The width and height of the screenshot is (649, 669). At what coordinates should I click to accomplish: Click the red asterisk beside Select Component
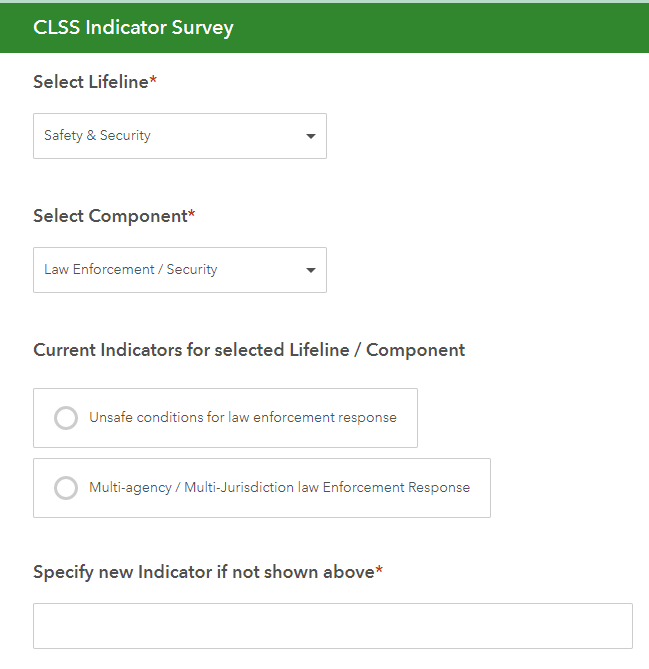coord(192,214)
